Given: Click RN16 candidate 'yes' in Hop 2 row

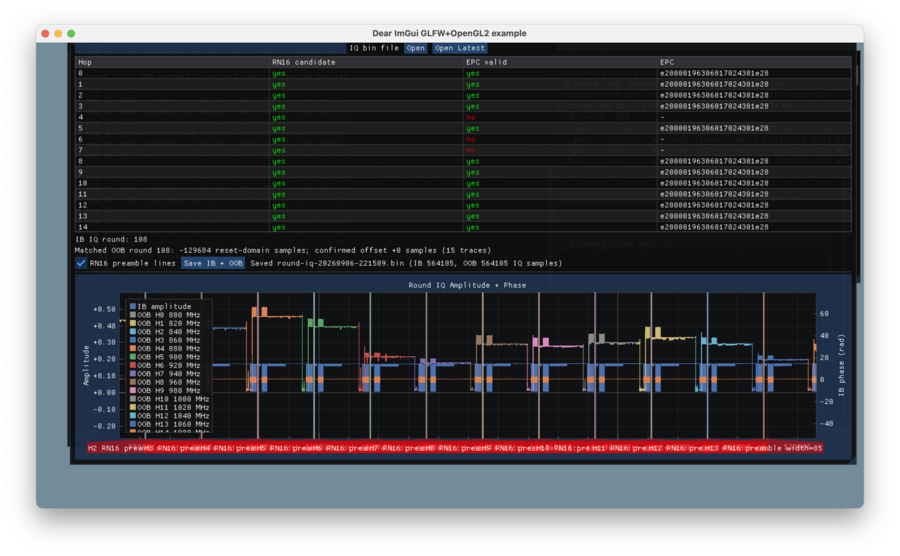Looking at the screenshot, I should (x=278, y=95).
